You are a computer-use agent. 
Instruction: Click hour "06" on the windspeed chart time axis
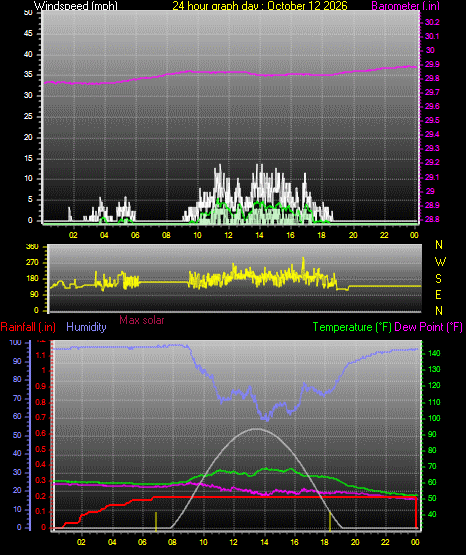(x=135, y=235)
